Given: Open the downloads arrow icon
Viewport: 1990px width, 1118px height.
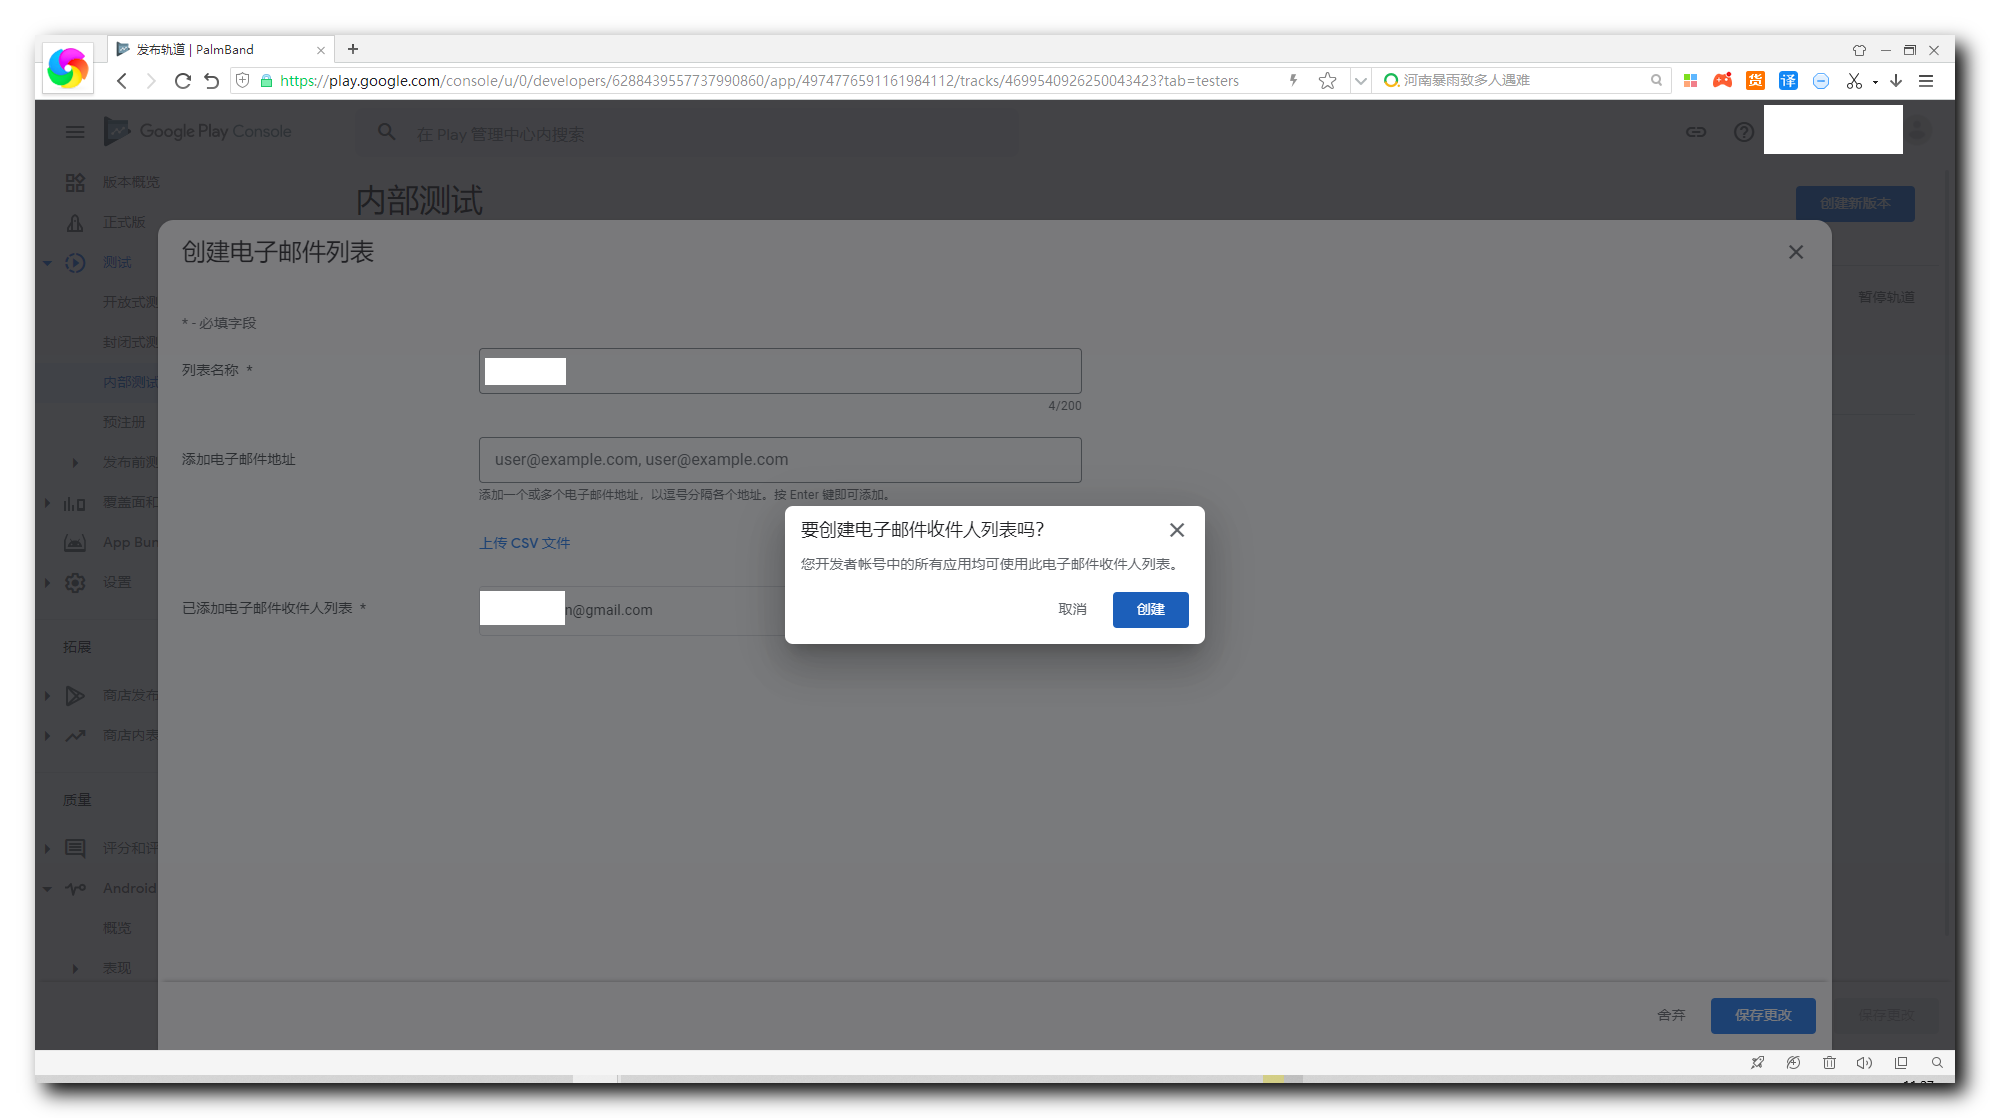Looking at the screenshot, I should [x=1896, y=81].
